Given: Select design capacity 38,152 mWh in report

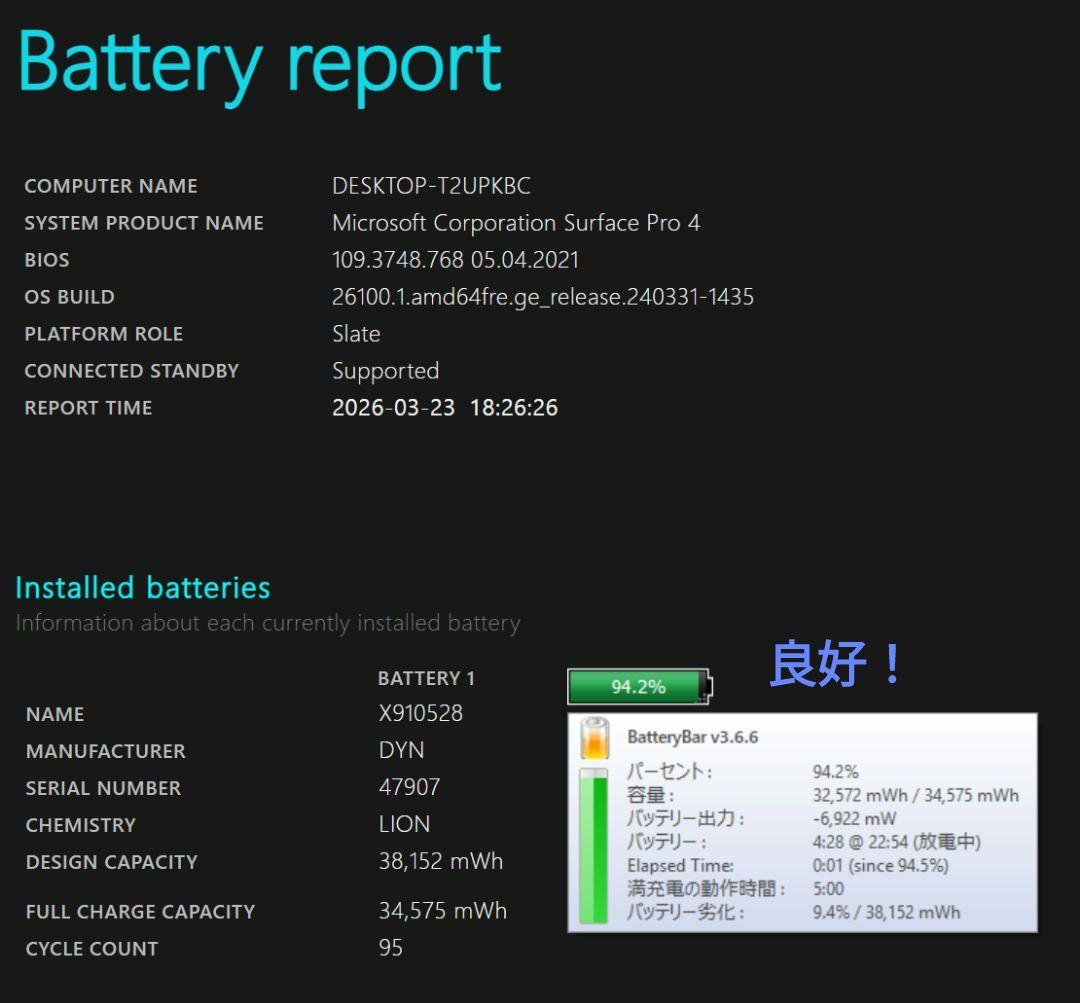Looking at the screenshot, I should tap(441, 861).
